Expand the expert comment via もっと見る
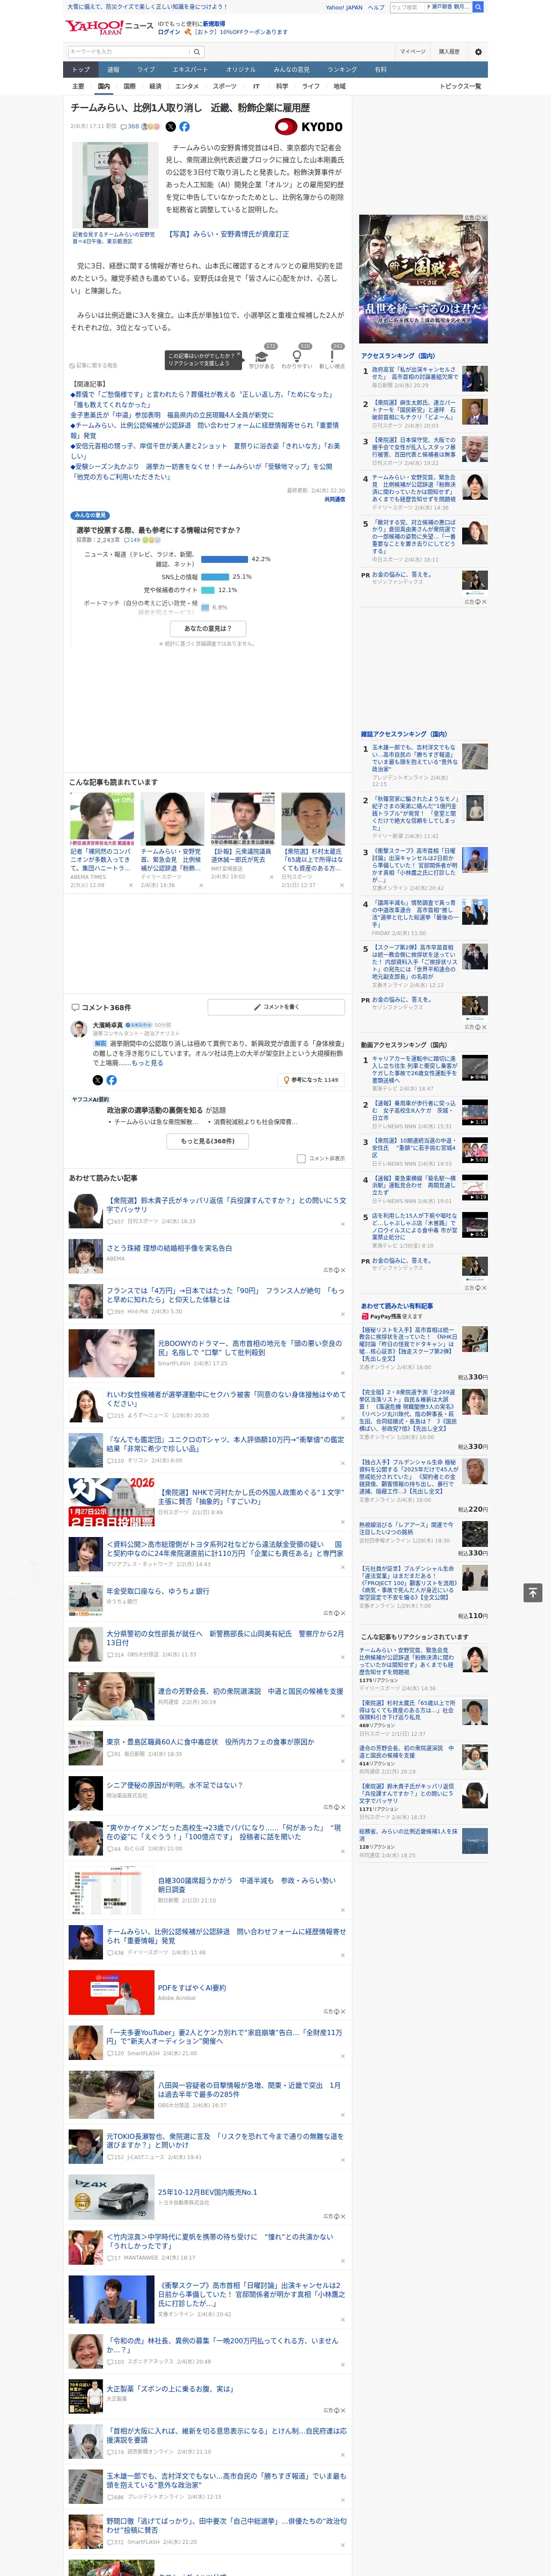 (147, 1063)
